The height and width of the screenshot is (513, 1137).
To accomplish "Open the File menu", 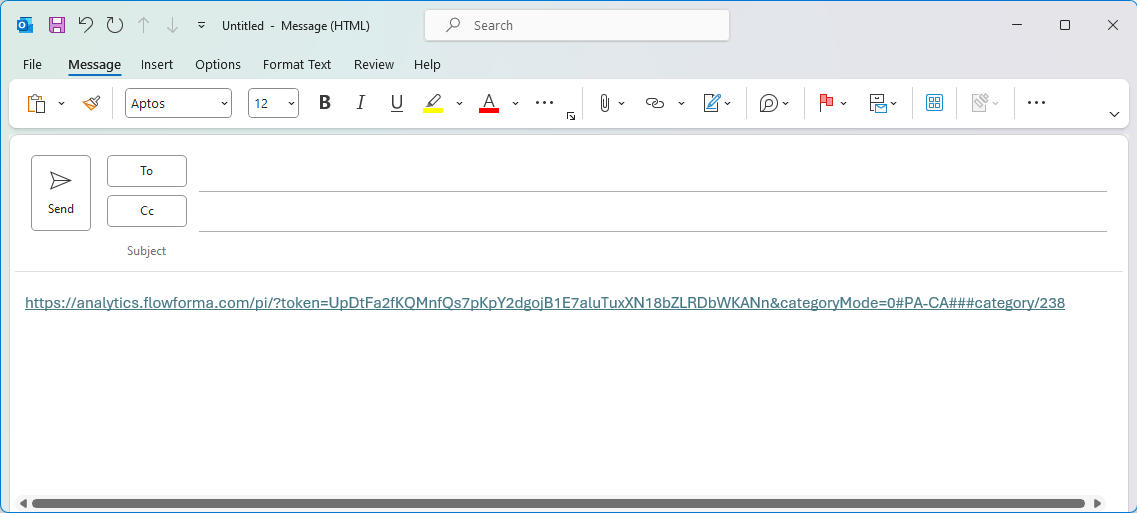I will coord(32,65).
